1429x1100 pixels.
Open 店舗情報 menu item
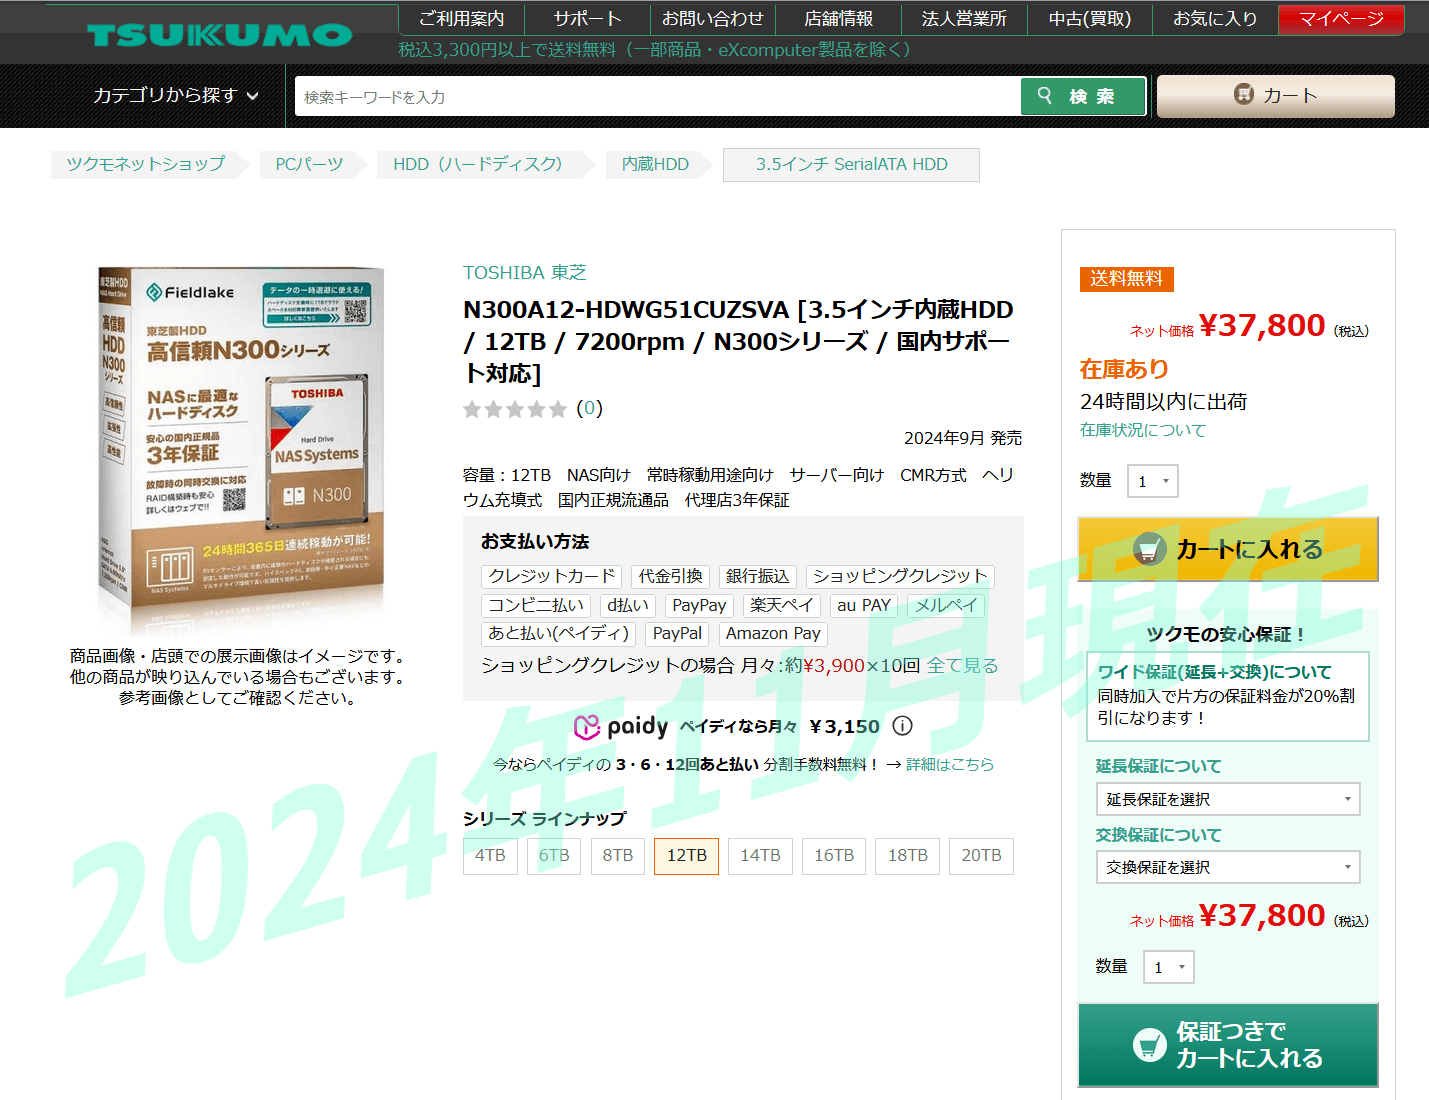pyautogui.click(x=838, y=19)
